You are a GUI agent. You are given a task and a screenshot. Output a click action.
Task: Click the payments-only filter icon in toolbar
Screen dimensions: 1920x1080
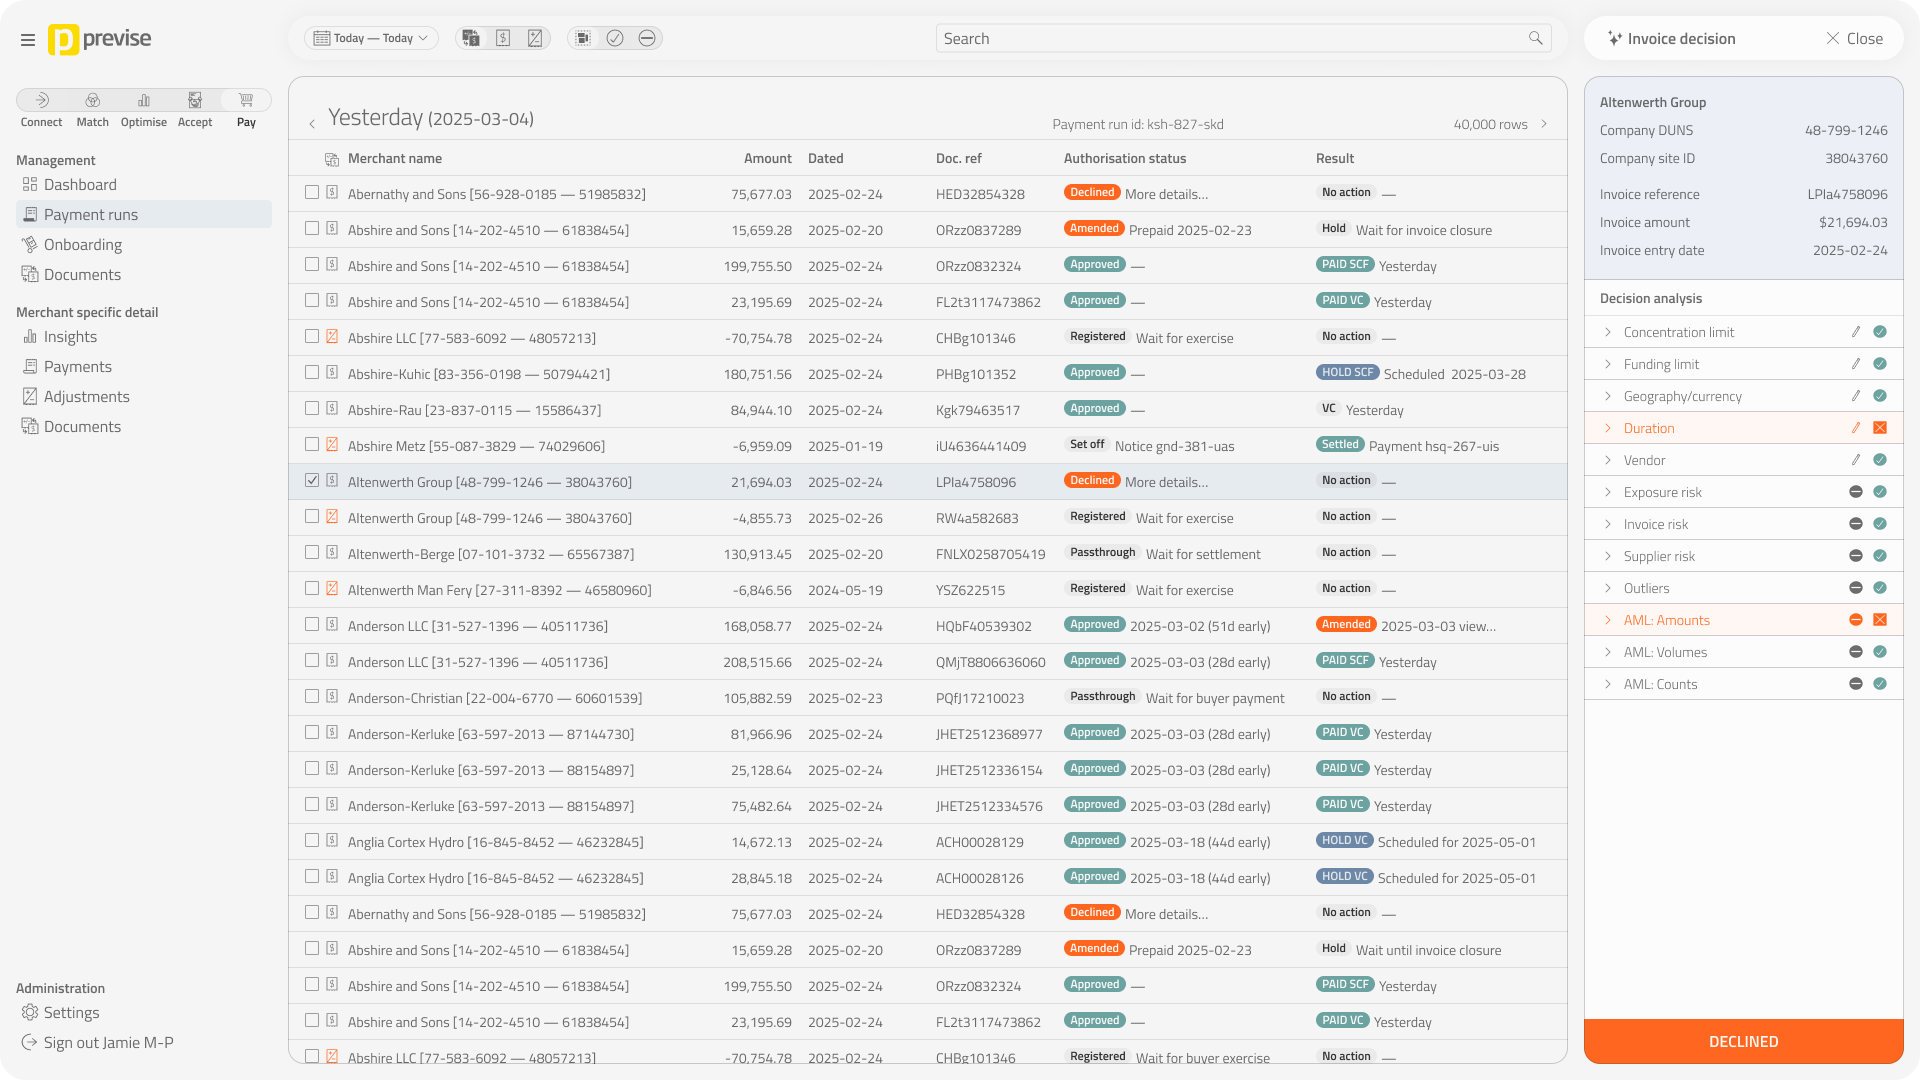coord(503,38)
